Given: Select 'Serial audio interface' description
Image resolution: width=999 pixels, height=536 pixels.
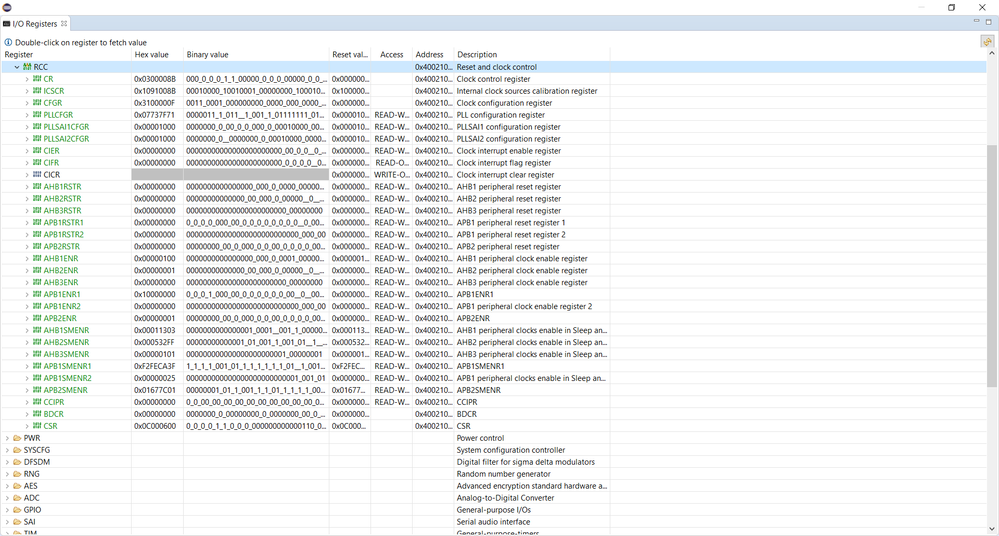Looking at the screenshot, I should 493,522.
